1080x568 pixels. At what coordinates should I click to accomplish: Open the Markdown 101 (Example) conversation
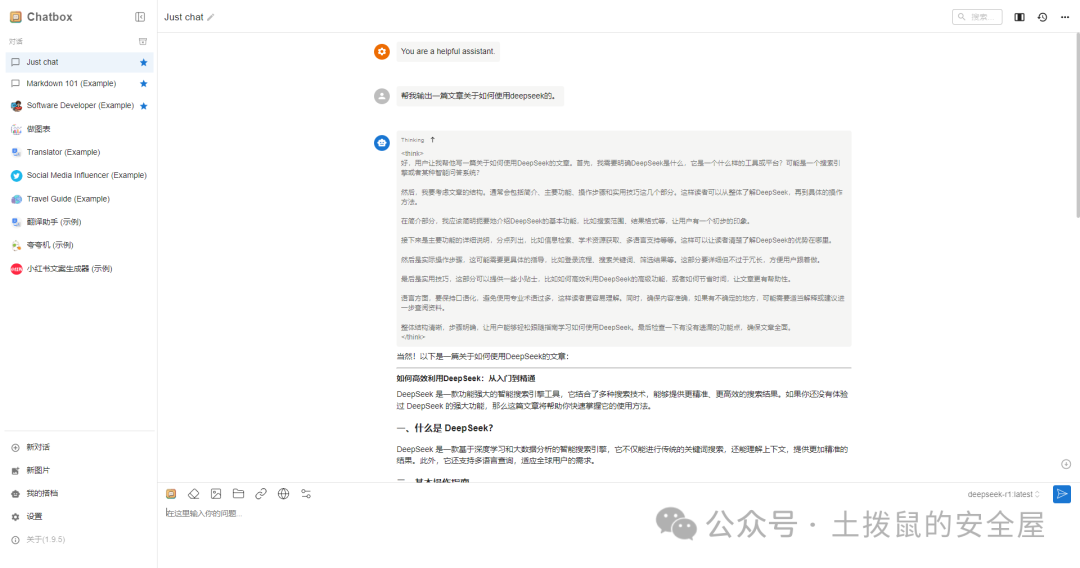(79, 83)
